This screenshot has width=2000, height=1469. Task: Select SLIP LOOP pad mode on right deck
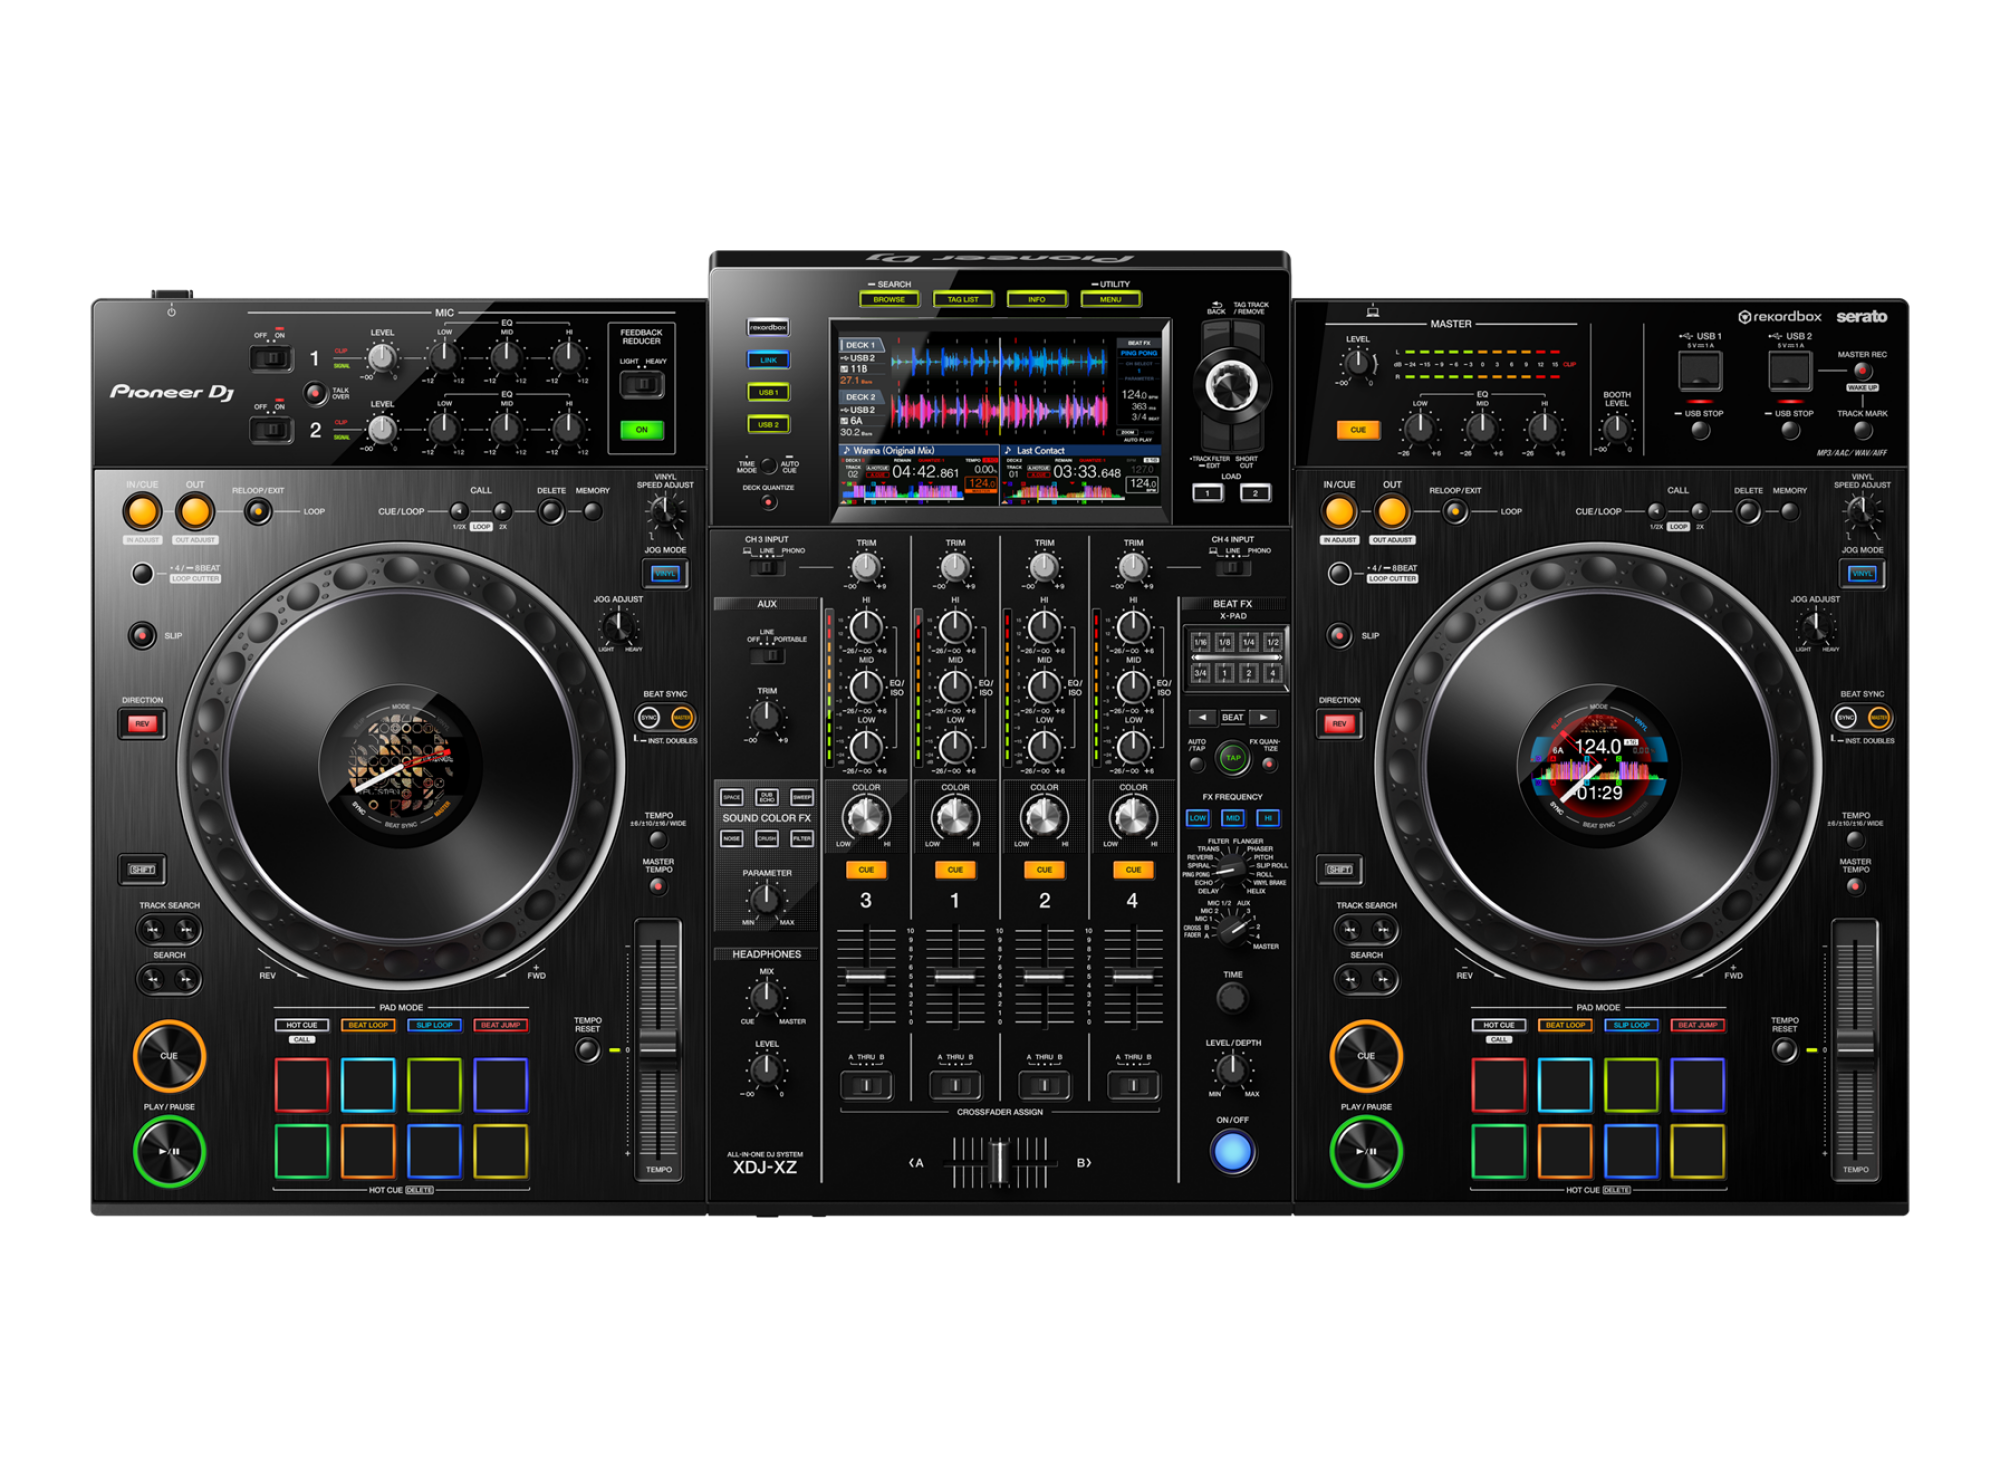(1634, 1025)
